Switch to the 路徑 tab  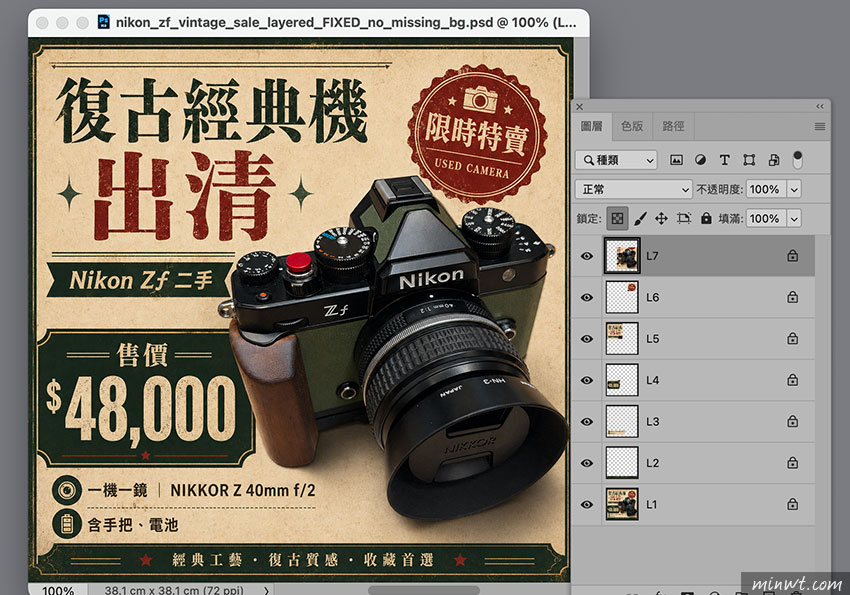[673, 126]
